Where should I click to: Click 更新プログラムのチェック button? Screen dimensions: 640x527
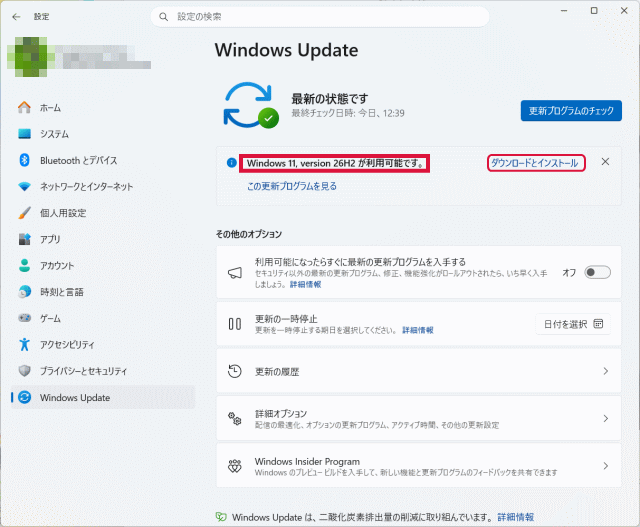point(571,111)
